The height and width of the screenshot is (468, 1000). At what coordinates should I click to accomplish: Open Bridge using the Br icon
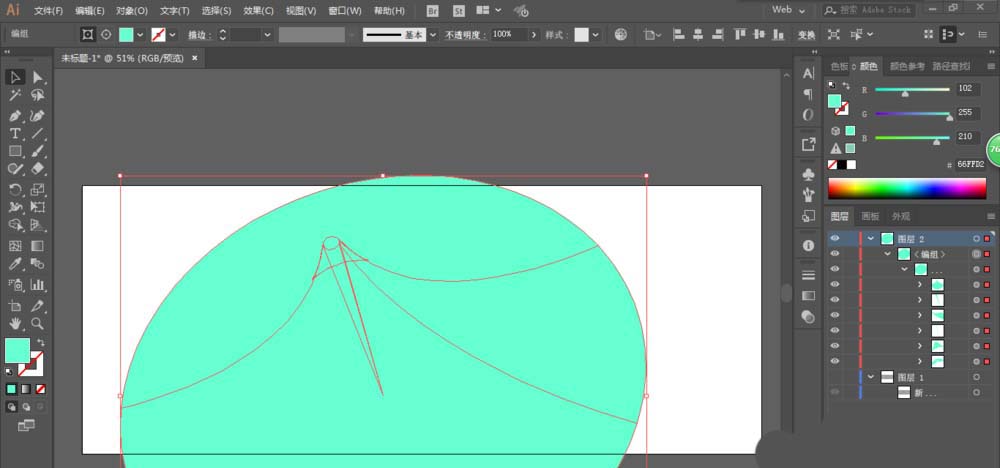coord(433,11)
